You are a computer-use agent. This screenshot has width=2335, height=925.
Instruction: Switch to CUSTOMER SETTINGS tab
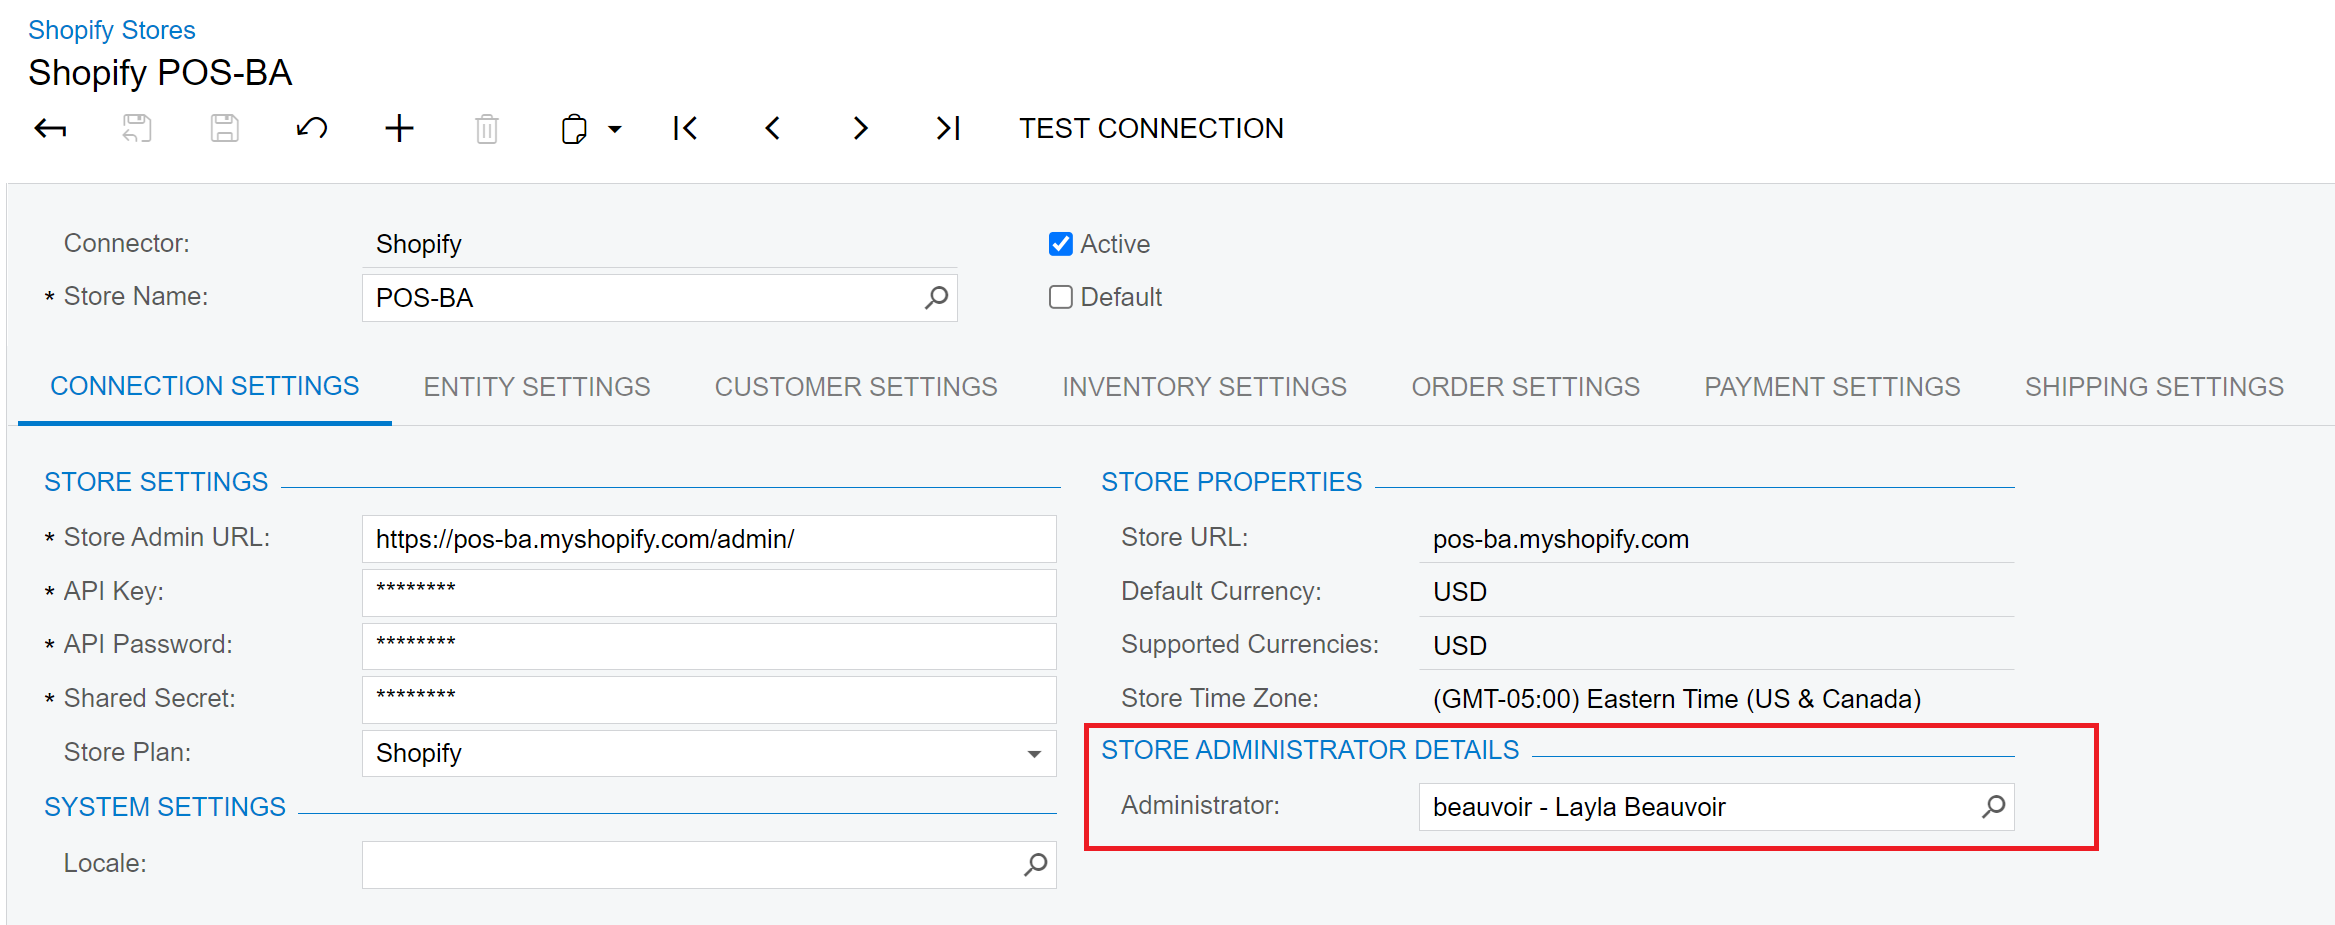click(856, 387)
